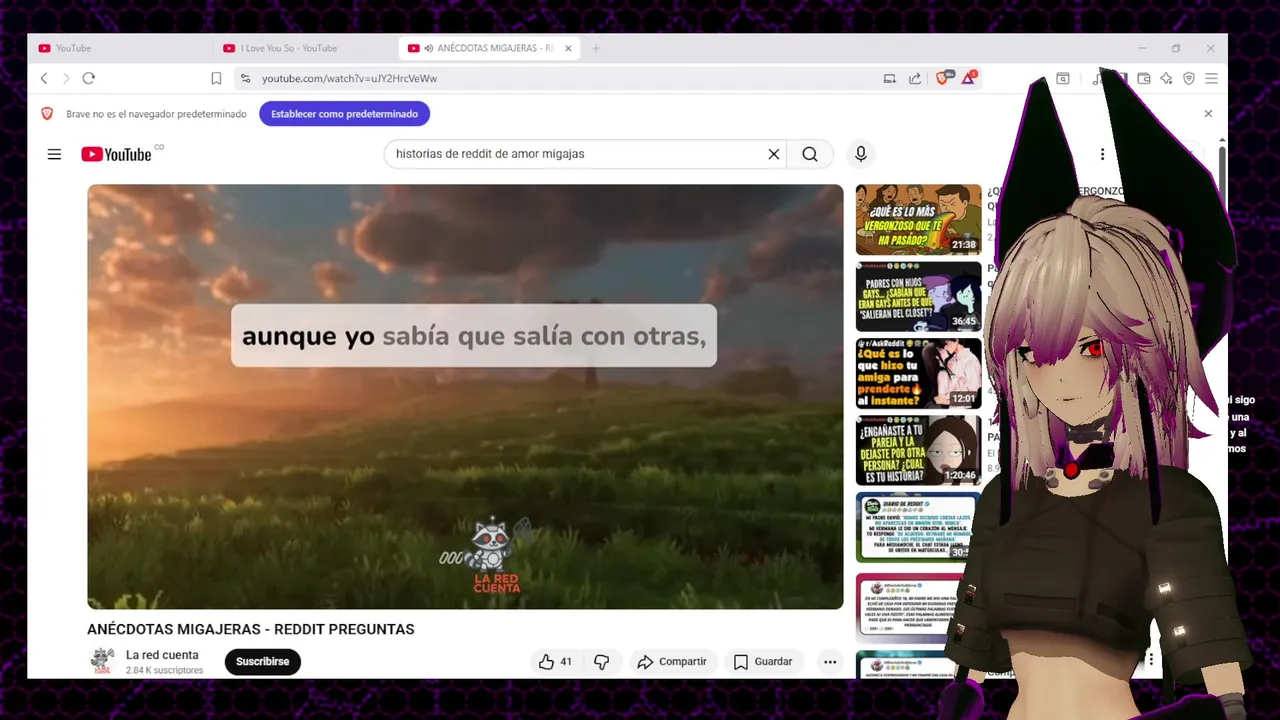Dismiss the default browser notification bar

(x=1208, y=114)
